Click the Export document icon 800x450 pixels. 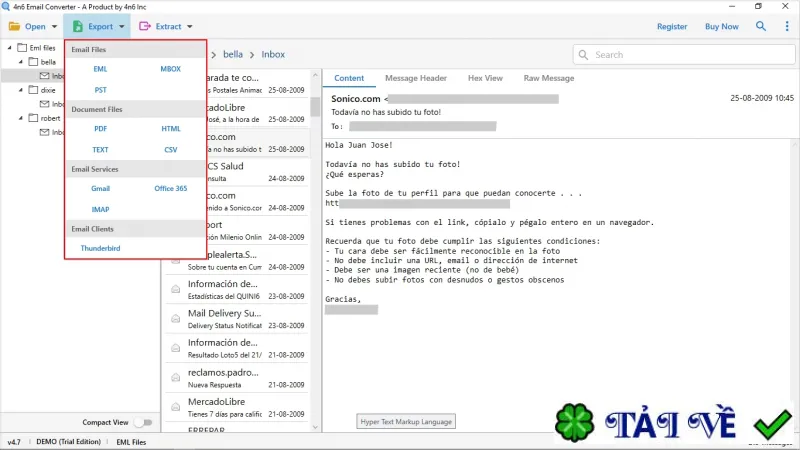[78, 26]
